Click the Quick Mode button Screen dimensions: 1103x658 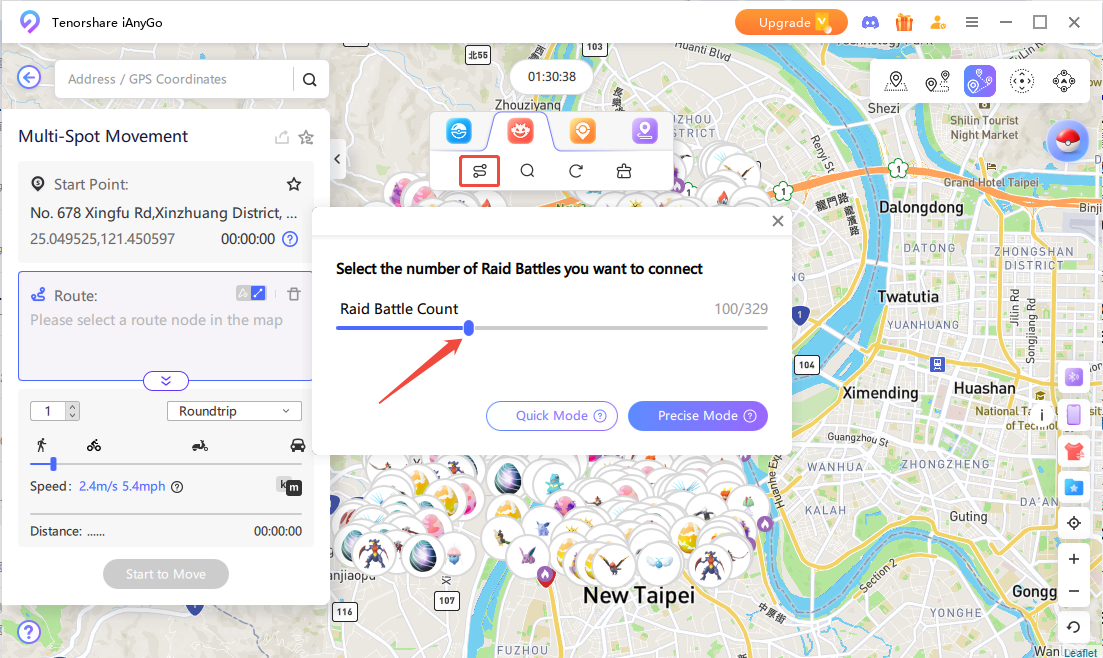[551, 416]
